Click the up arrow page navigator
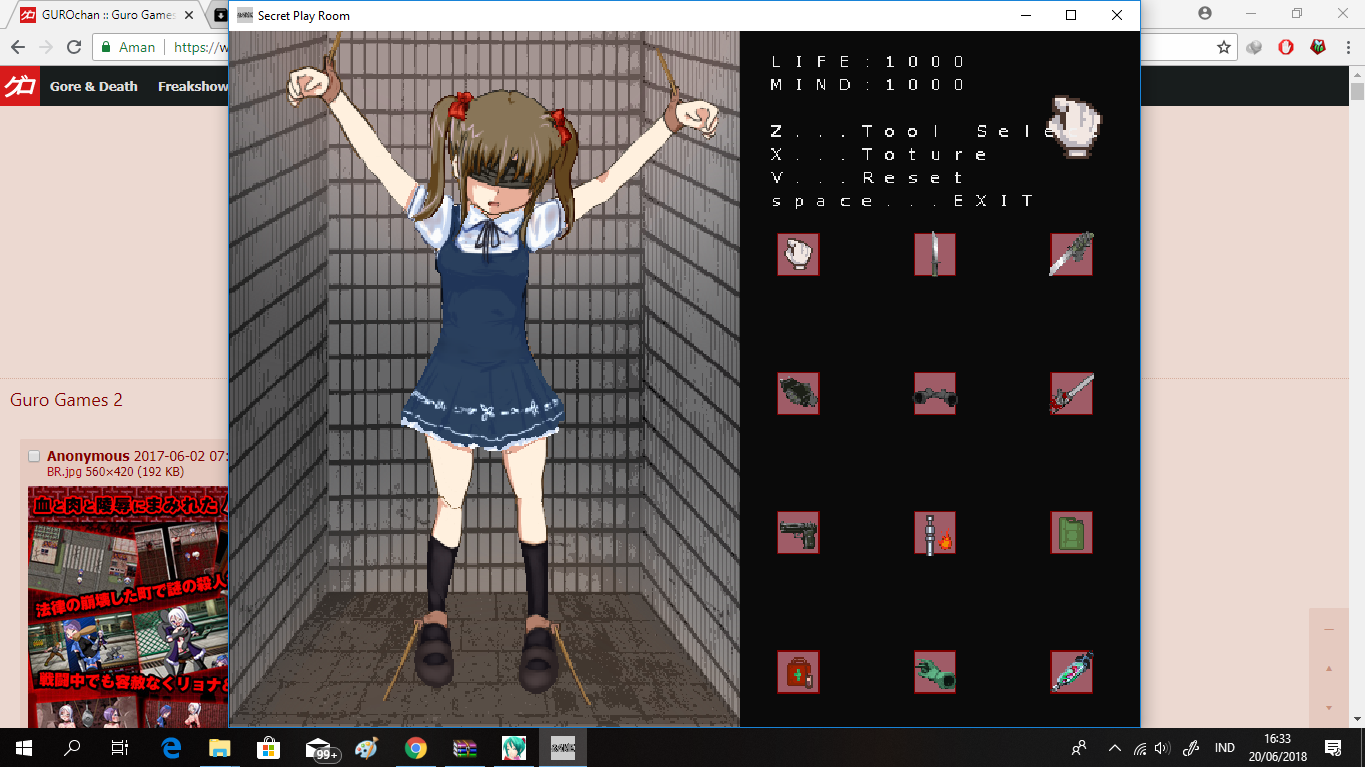The width and height of the screenshot is (1365, 767). click(1329, 668)
